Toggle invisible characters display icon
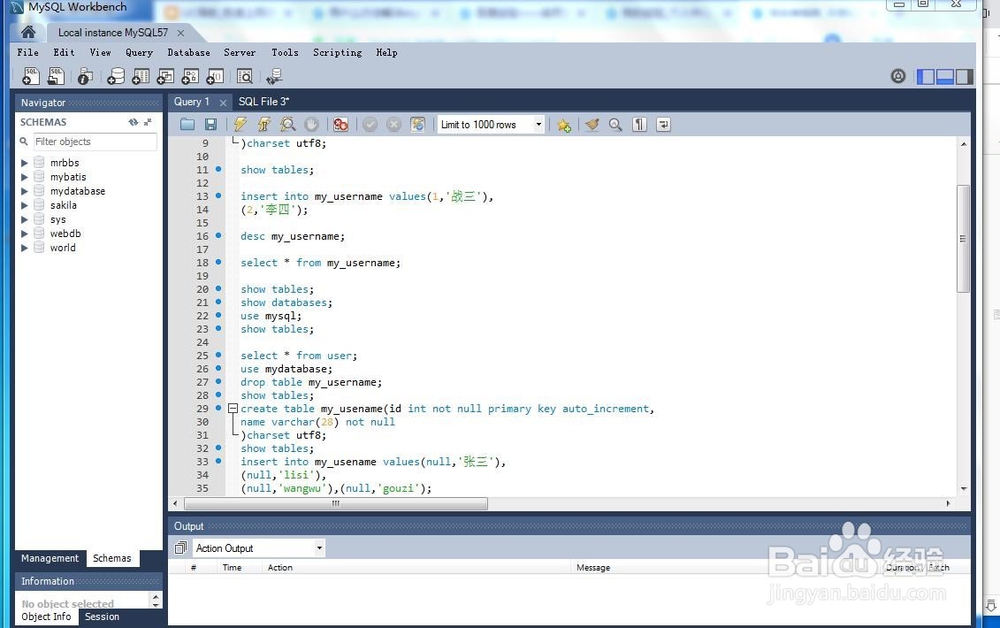Image resolution: width=1000 pixels, height=628 pixels. click(x=639, y=124)
